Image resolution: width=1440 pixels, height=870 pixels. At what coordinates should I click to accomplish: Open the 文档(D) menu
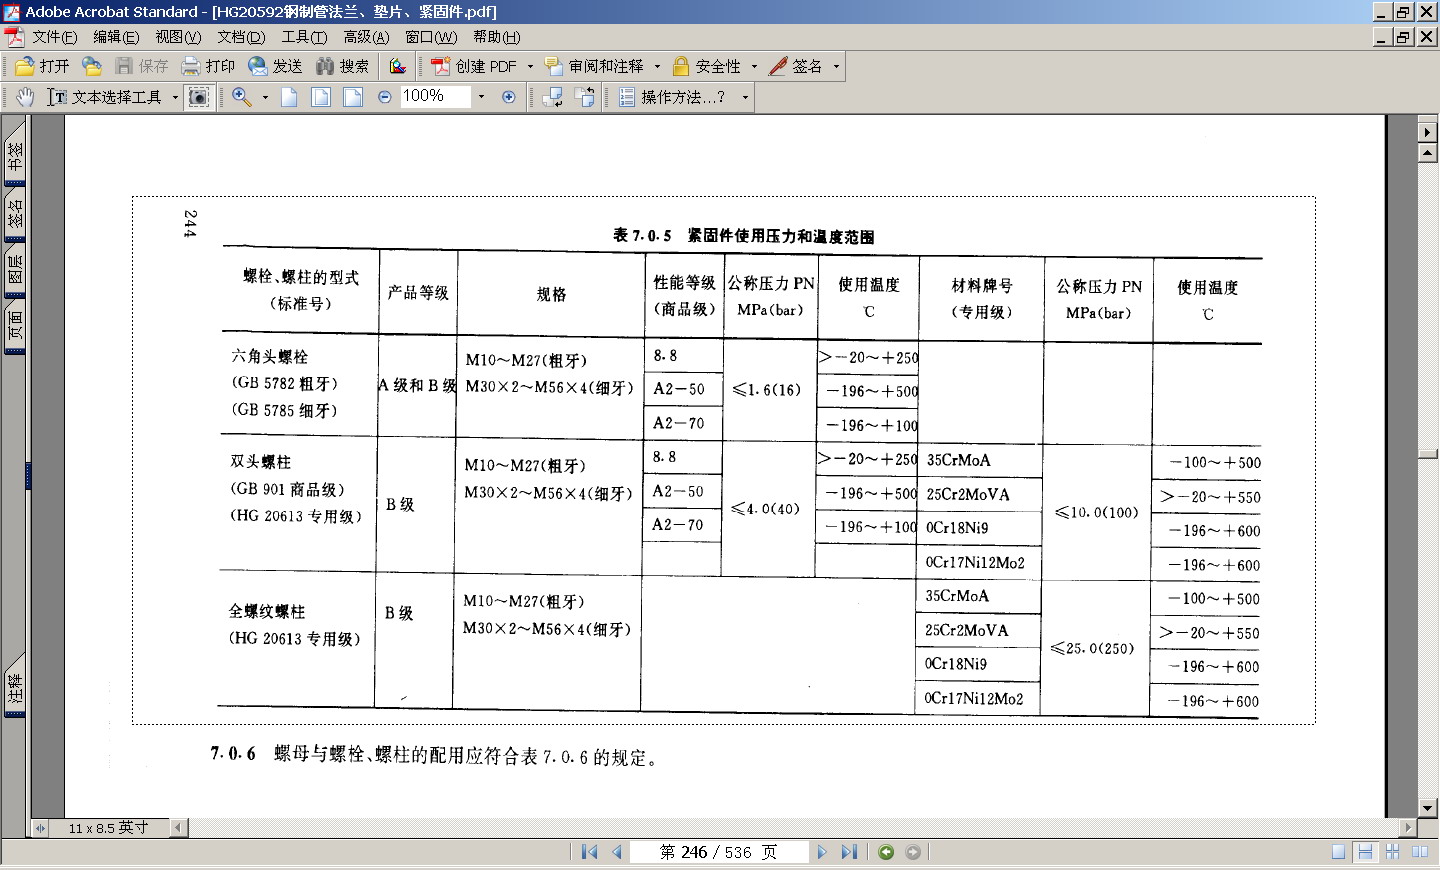point(241,37)
